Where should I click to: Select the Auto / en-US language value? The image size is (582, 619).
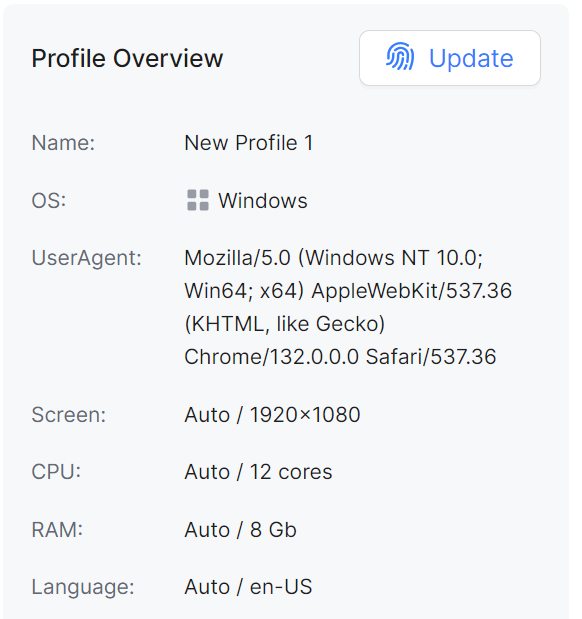pos(248,587)
